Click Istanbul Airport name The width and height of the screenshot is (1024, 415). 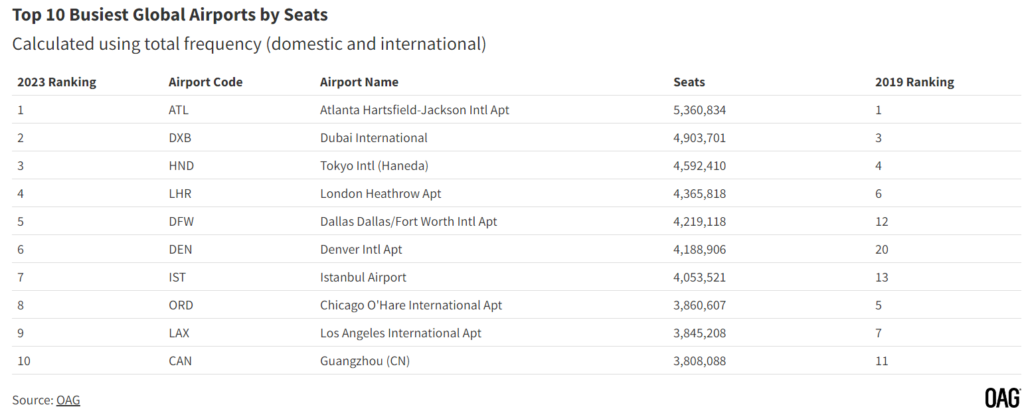point(363,277)
